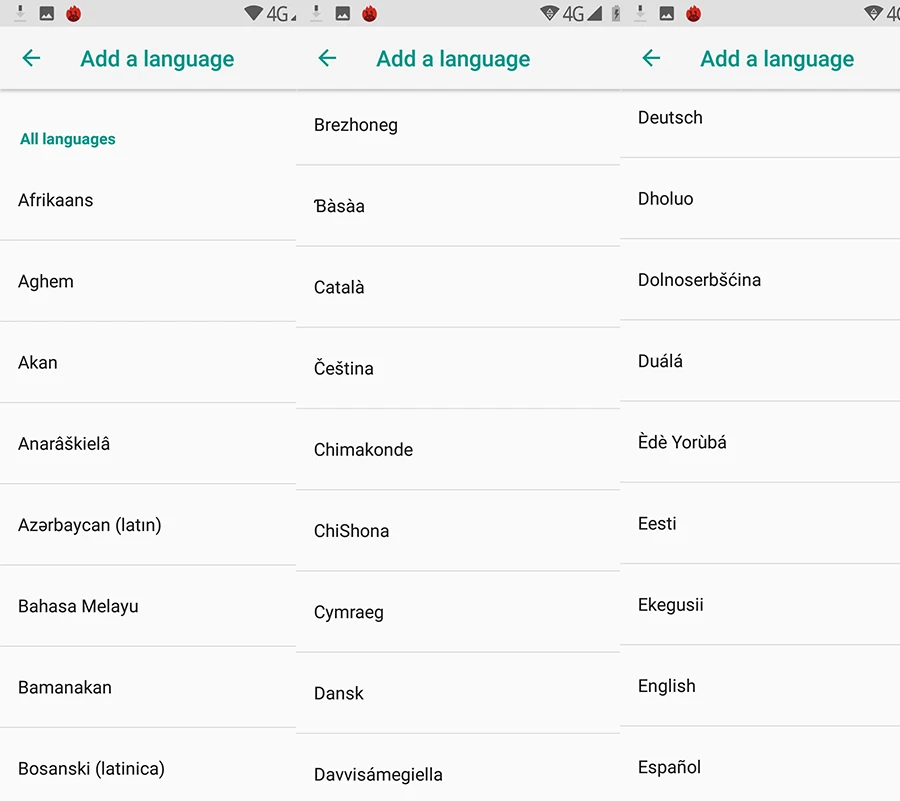This screenshot has width=900, height=801.
Task: Tap back arrow on middle screen
Action: (327, 58)
